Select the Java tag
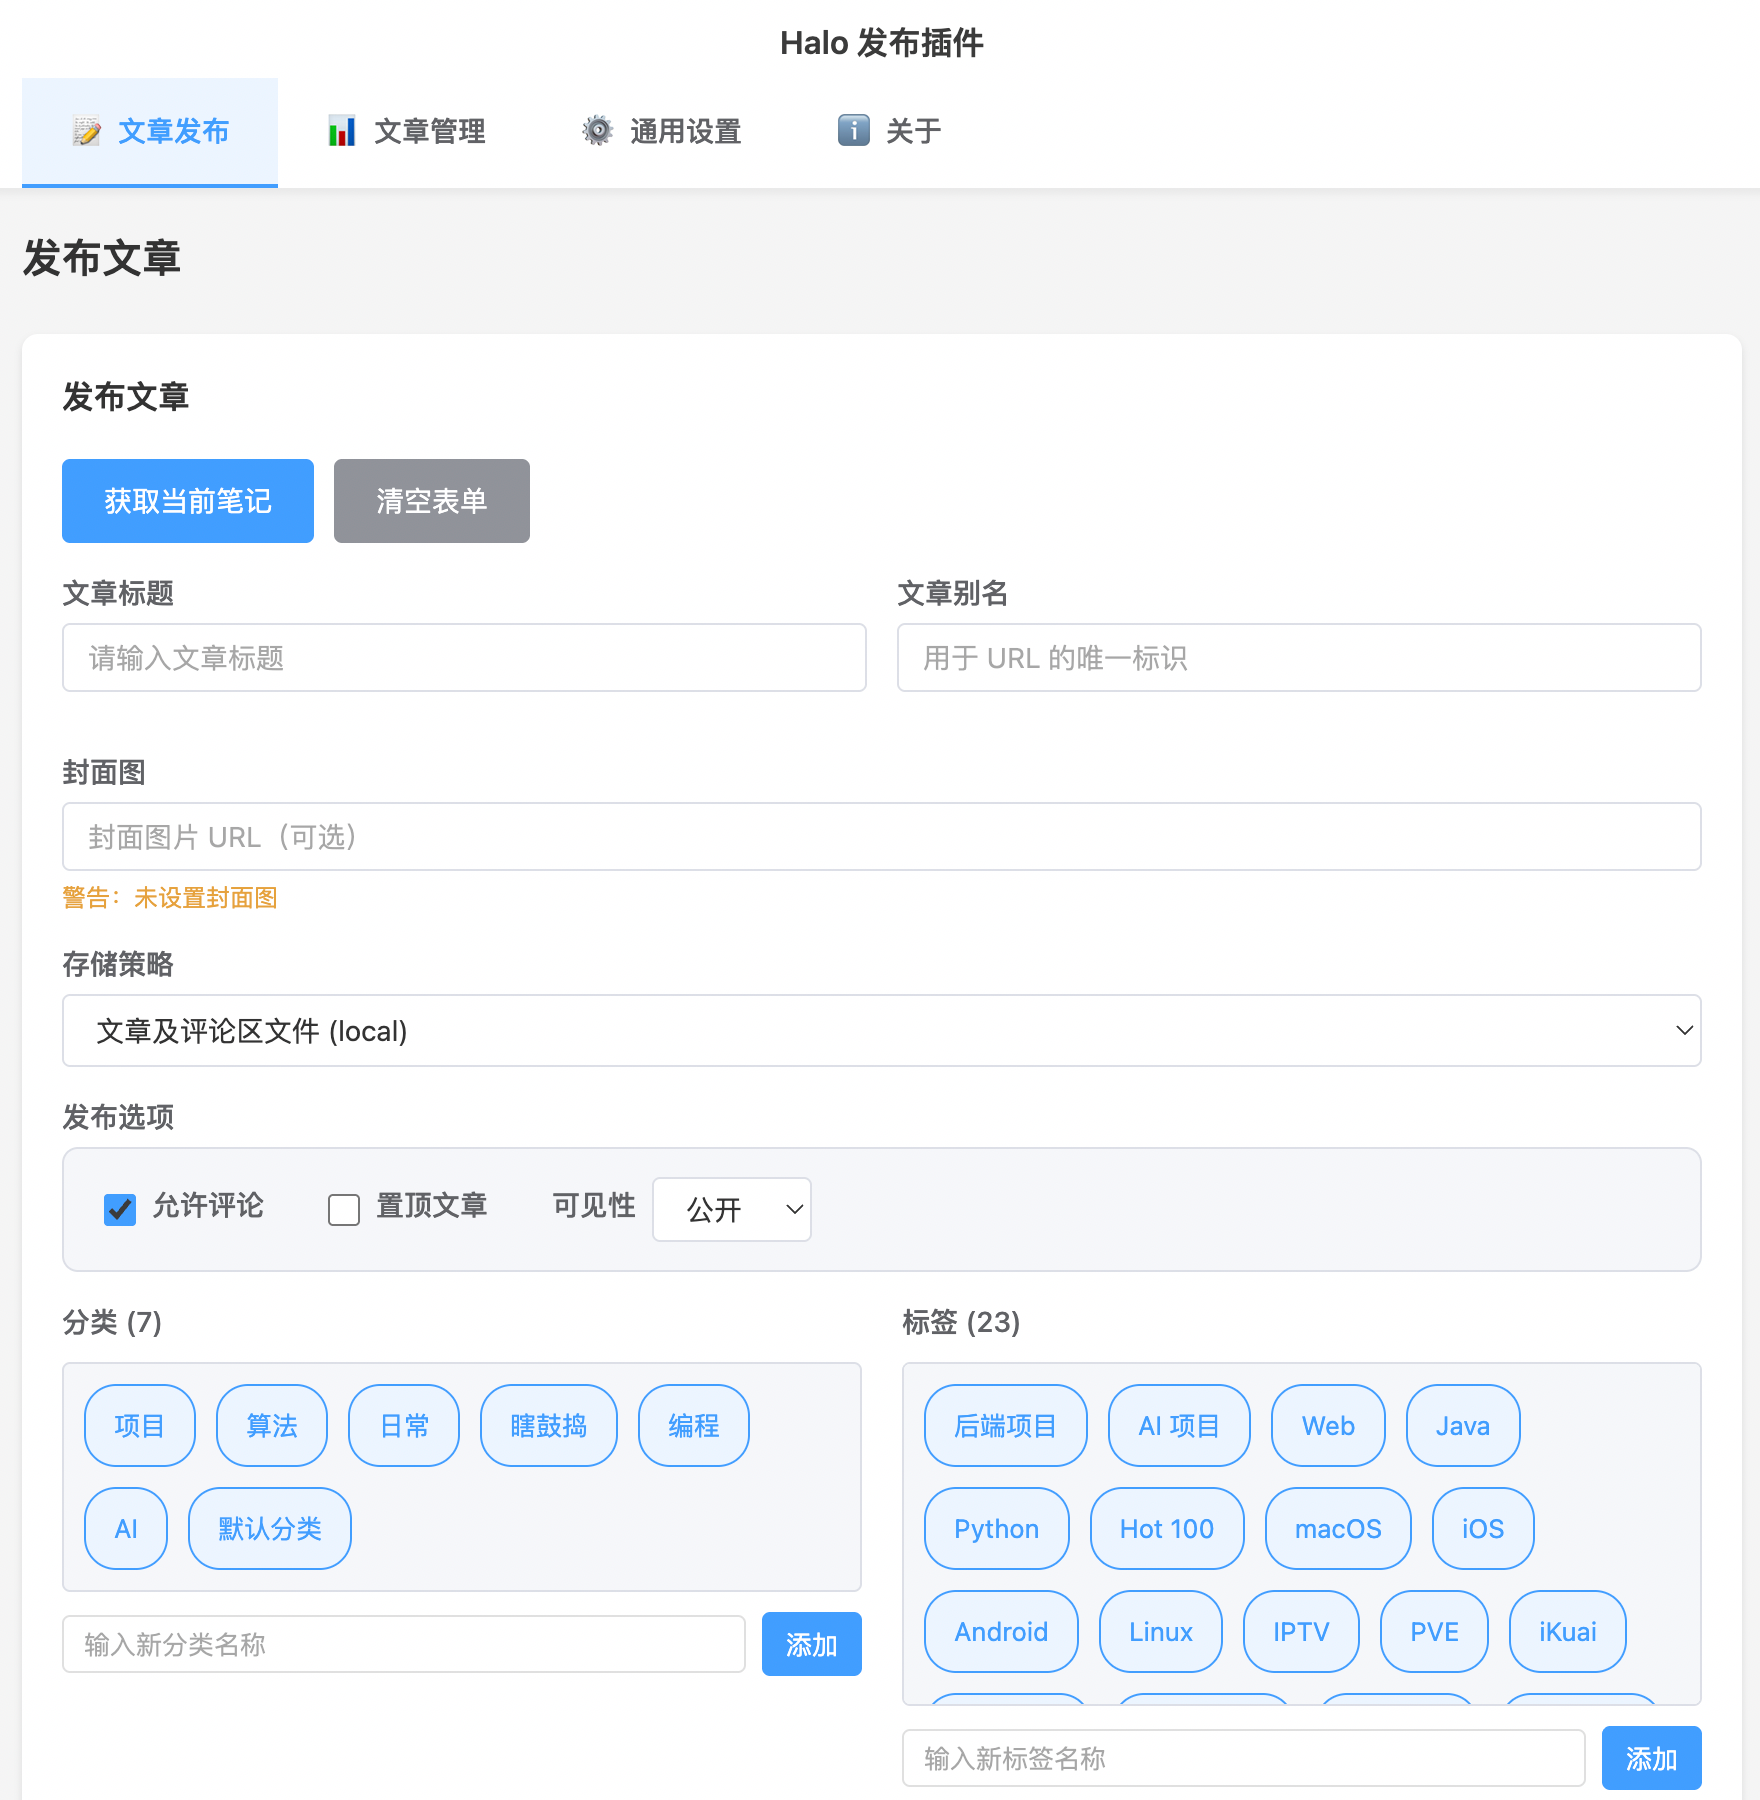Viewport: 1760px width, 1800px height. pos(1463,1426)
